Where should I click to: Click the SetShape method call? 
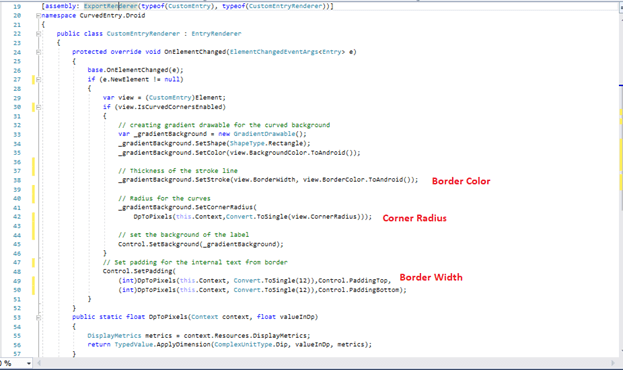tap(211, 143)
